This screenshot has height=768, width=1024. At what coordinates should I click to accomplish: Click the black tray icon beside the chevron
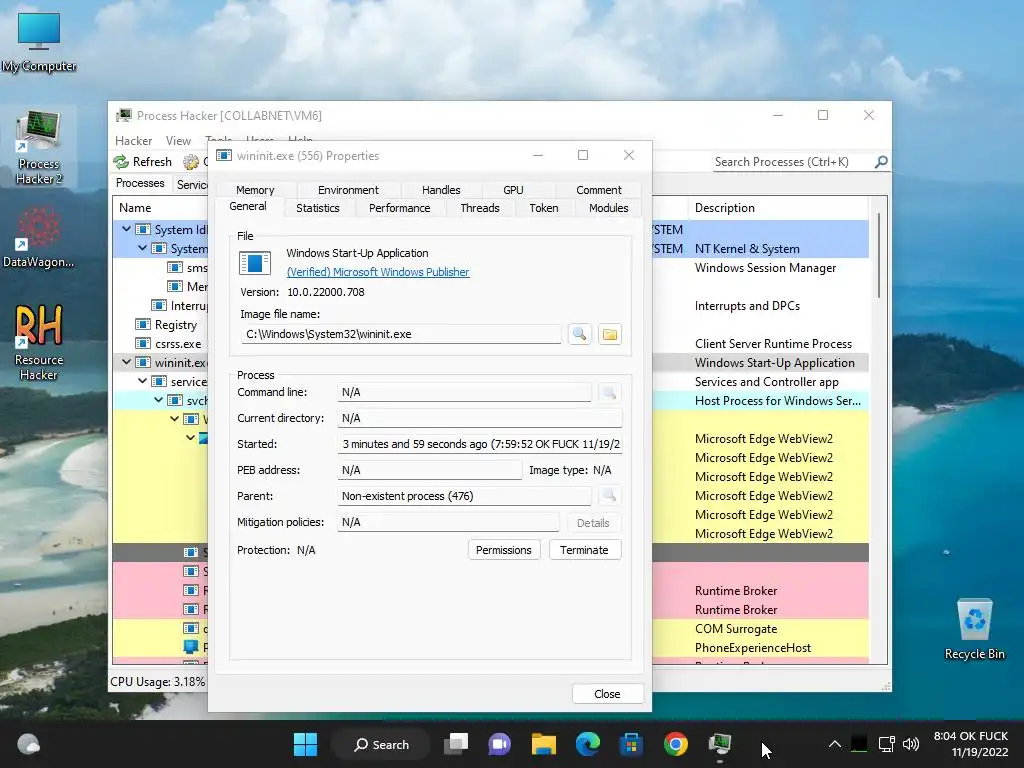pyautogui.click(x=859, y=744)
